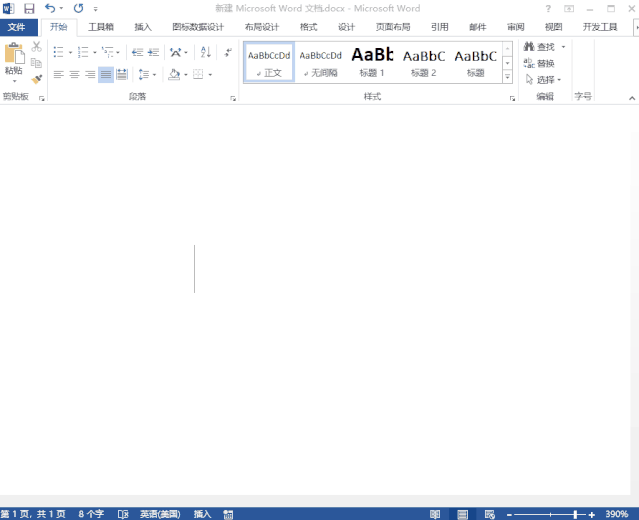639x520 pixels.
Task: Apply numbered list formatting
Action: point(83,52)
